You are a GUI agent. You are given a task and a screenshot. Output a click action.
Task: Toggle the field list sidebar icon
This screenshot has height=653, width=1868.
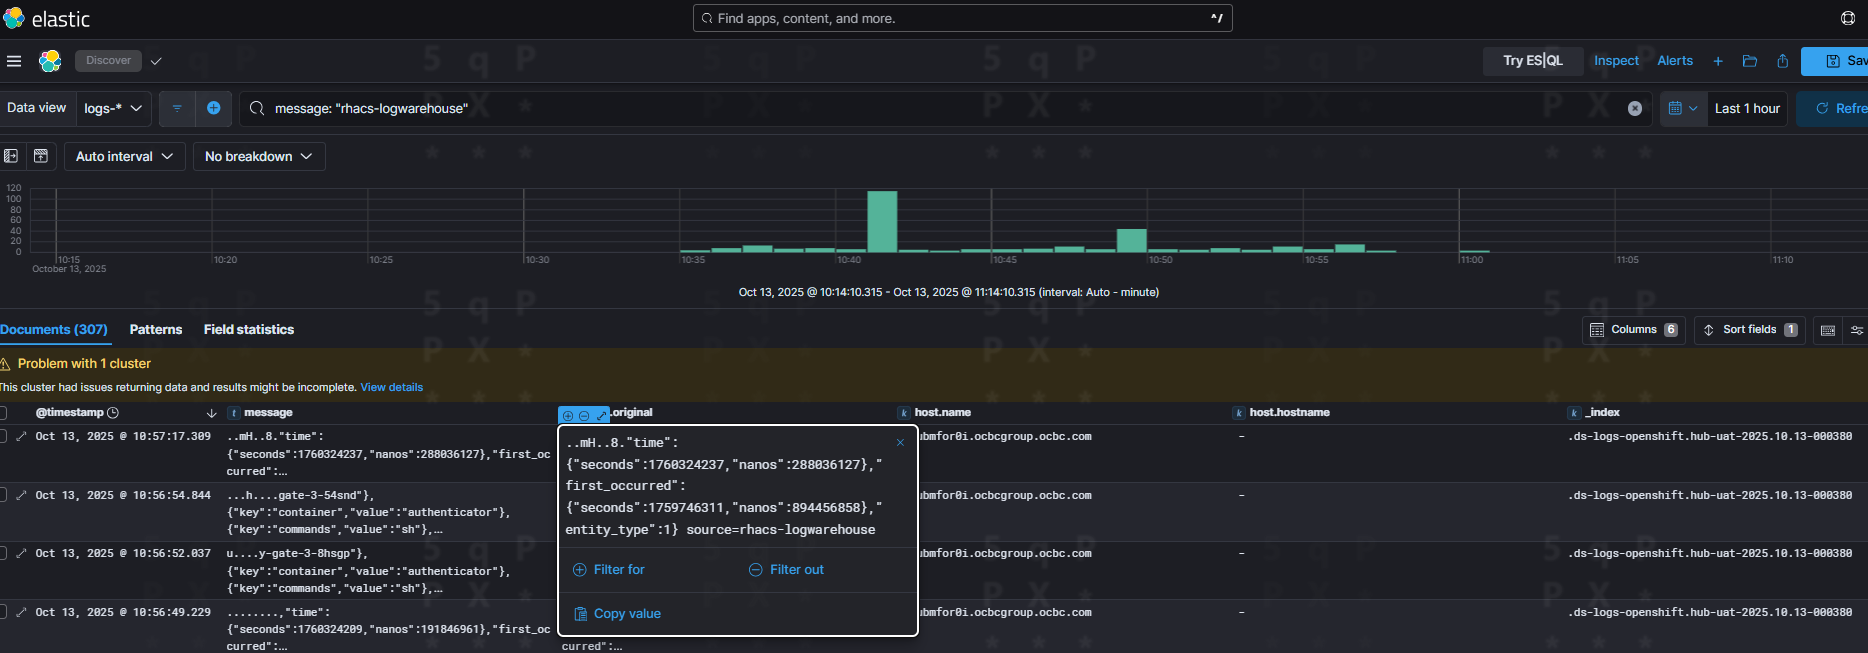coord(11,156)
